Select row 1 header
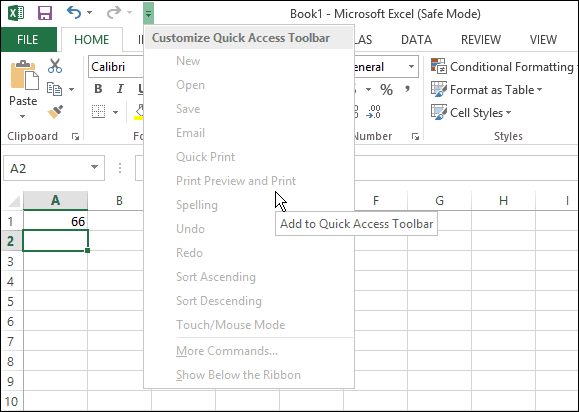This screenshot has height=412, width=579. click(10, 221)
